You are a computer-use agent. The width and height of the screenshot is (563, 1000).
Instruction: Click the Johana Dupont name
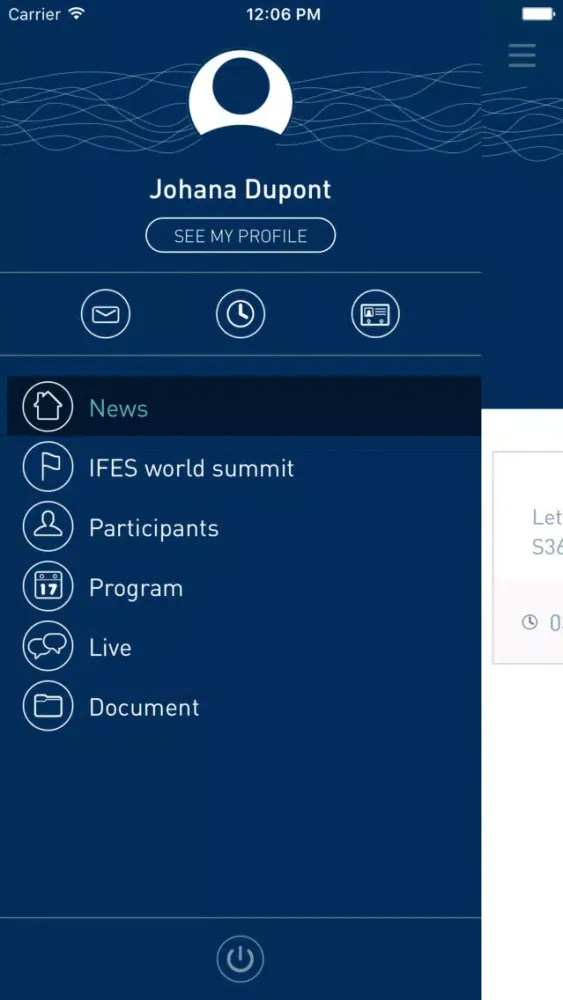240,189
